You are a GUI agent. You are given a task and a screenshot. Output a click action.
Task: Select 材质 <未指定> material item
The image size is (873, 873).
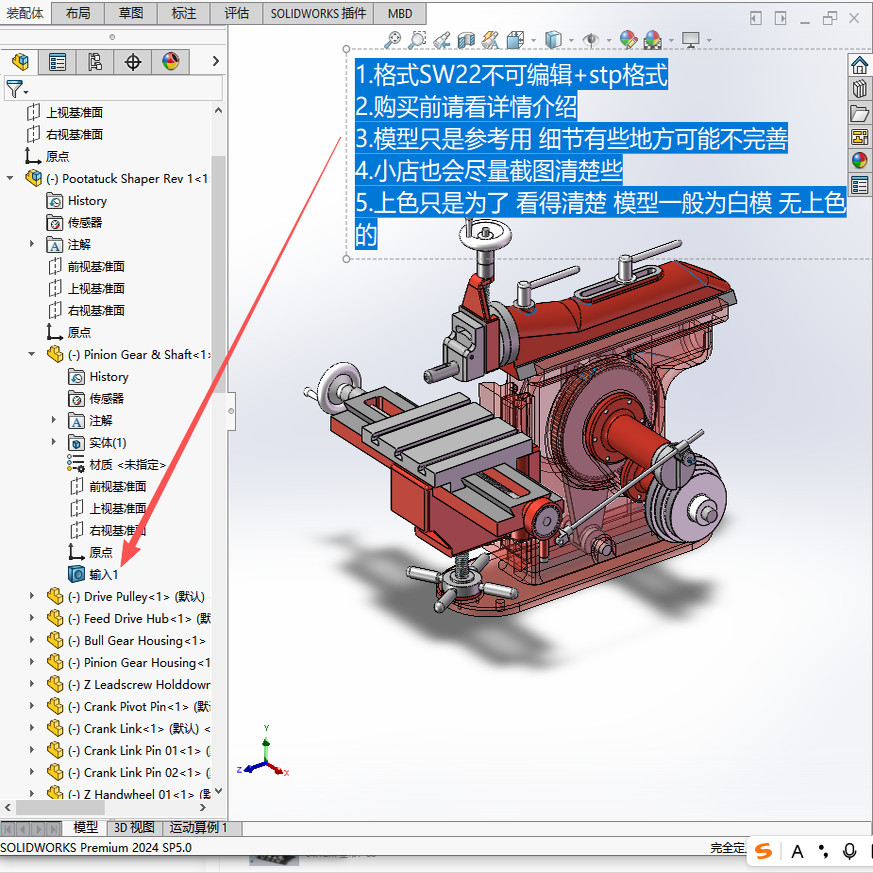pyautogui.click(x=117, y=464)
